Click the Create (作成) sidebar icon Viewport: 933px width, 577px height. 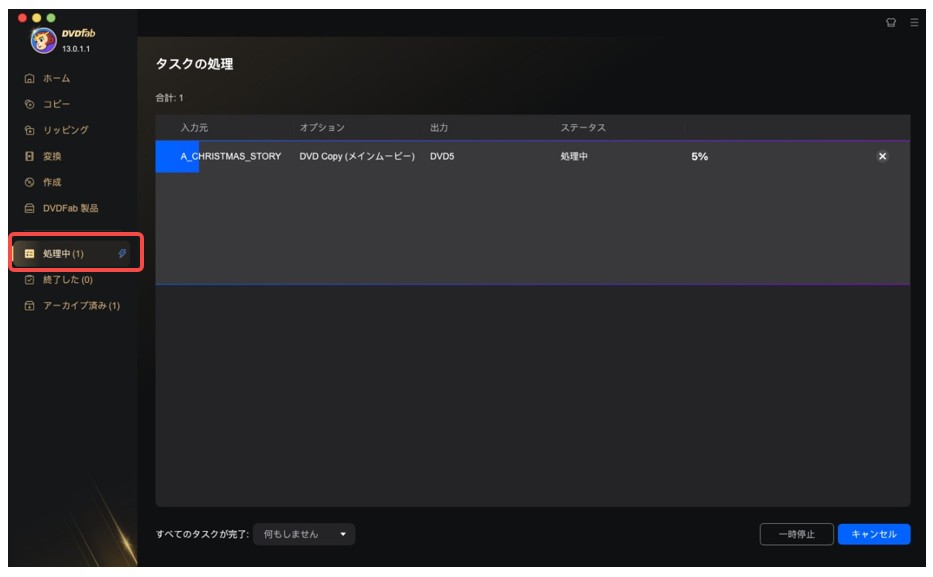(29, 183)
